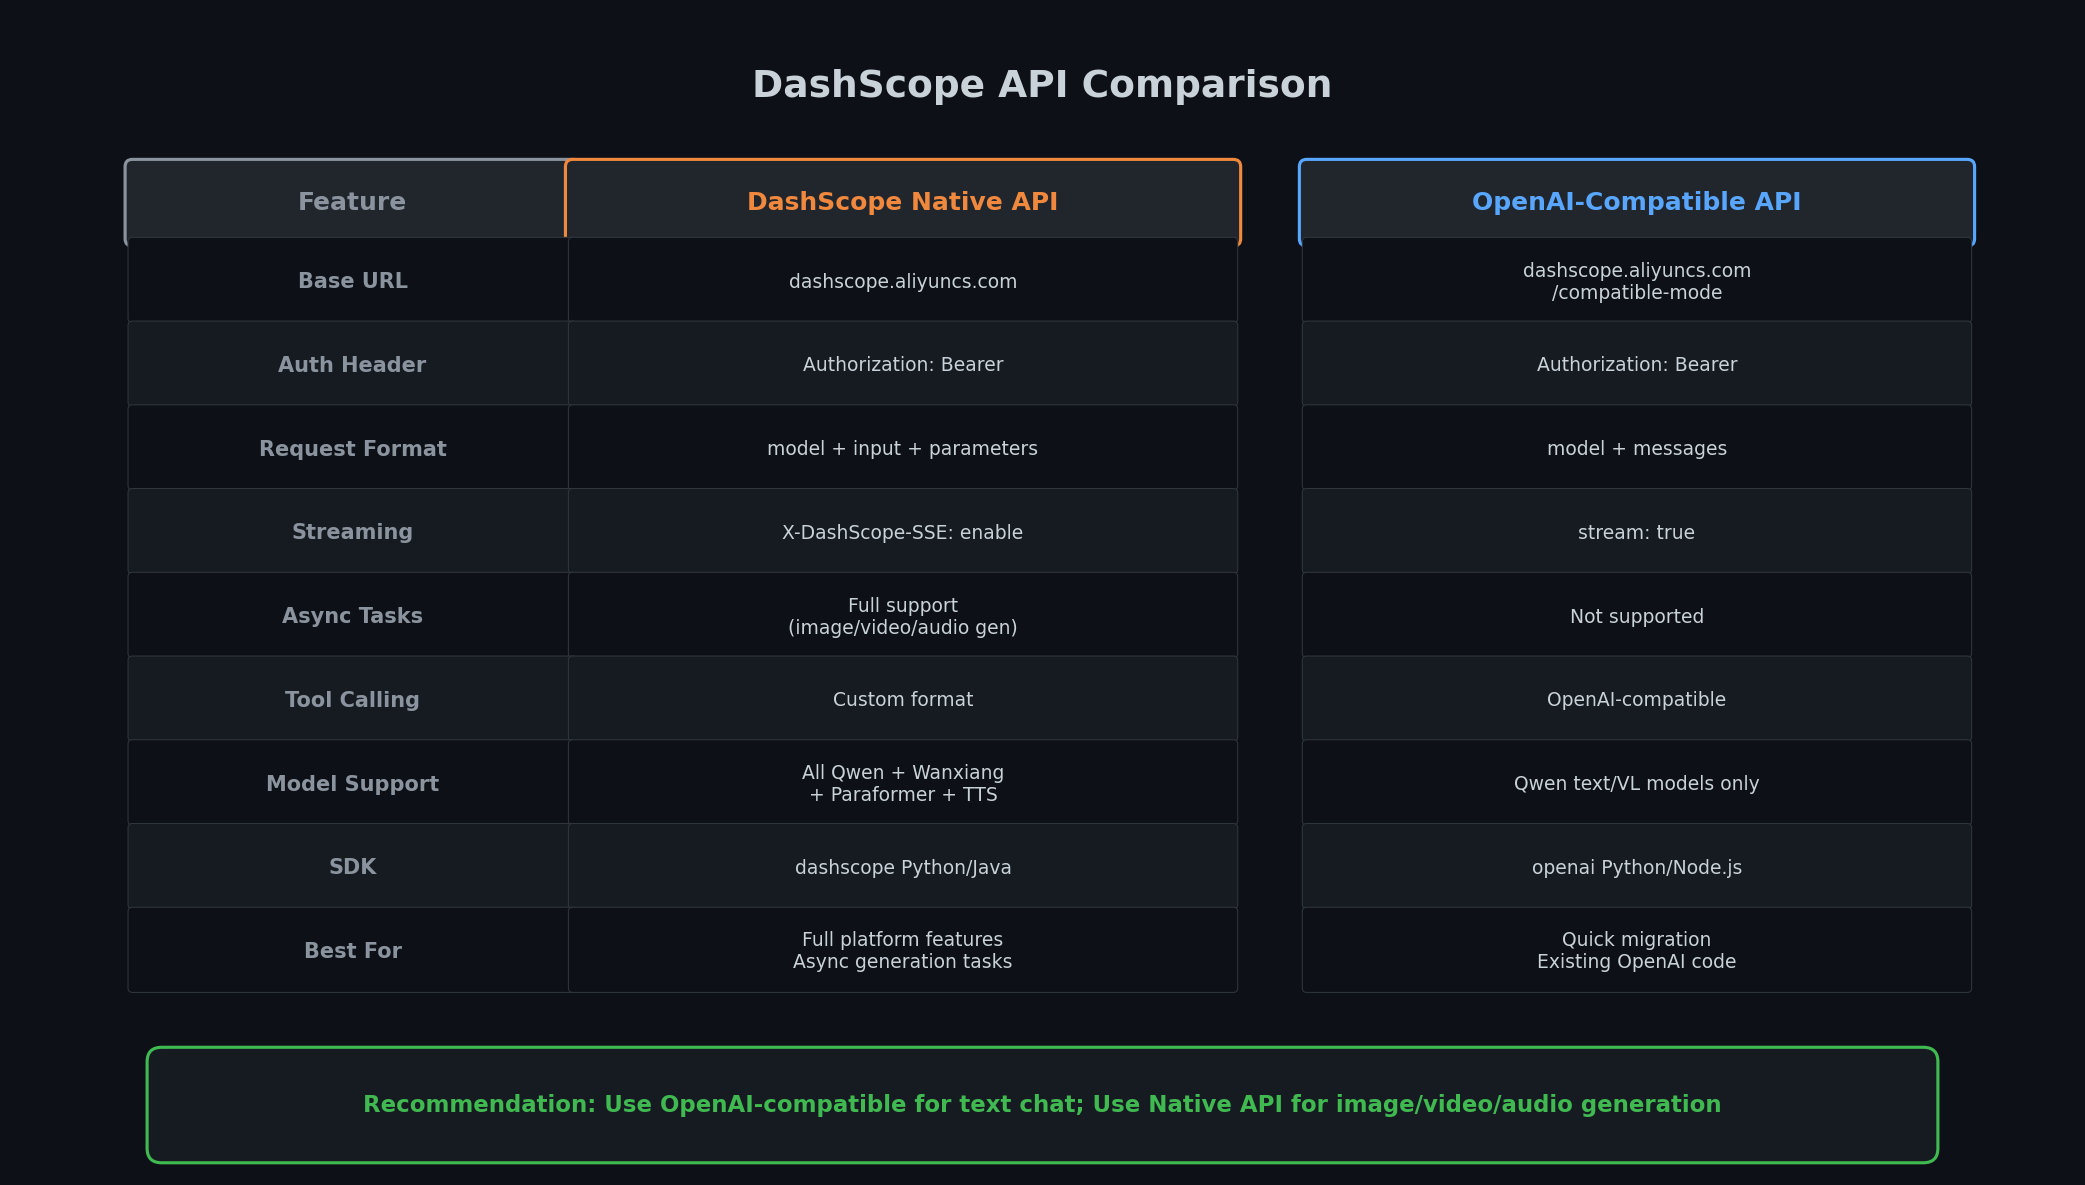The height and width of the screenshot is (1185, 2085).
Task: Click the 'X-DashScope-SSE: enable' cell
Action: click(x=902, y=533)
